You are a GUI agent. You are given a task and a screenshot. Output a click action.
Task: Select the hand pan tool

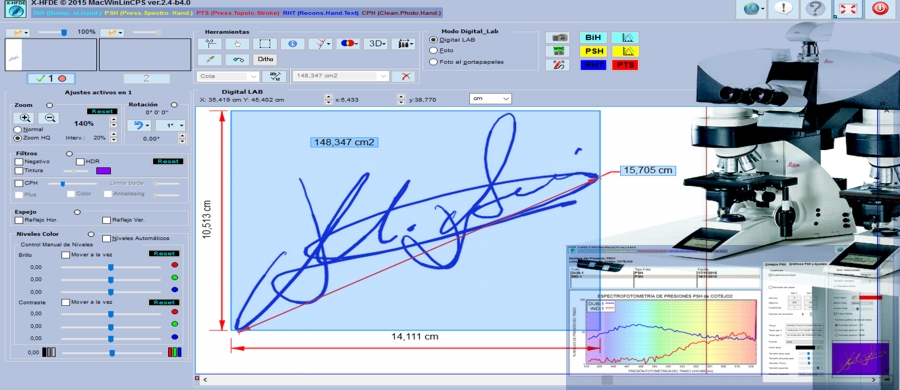click(237, 44)
